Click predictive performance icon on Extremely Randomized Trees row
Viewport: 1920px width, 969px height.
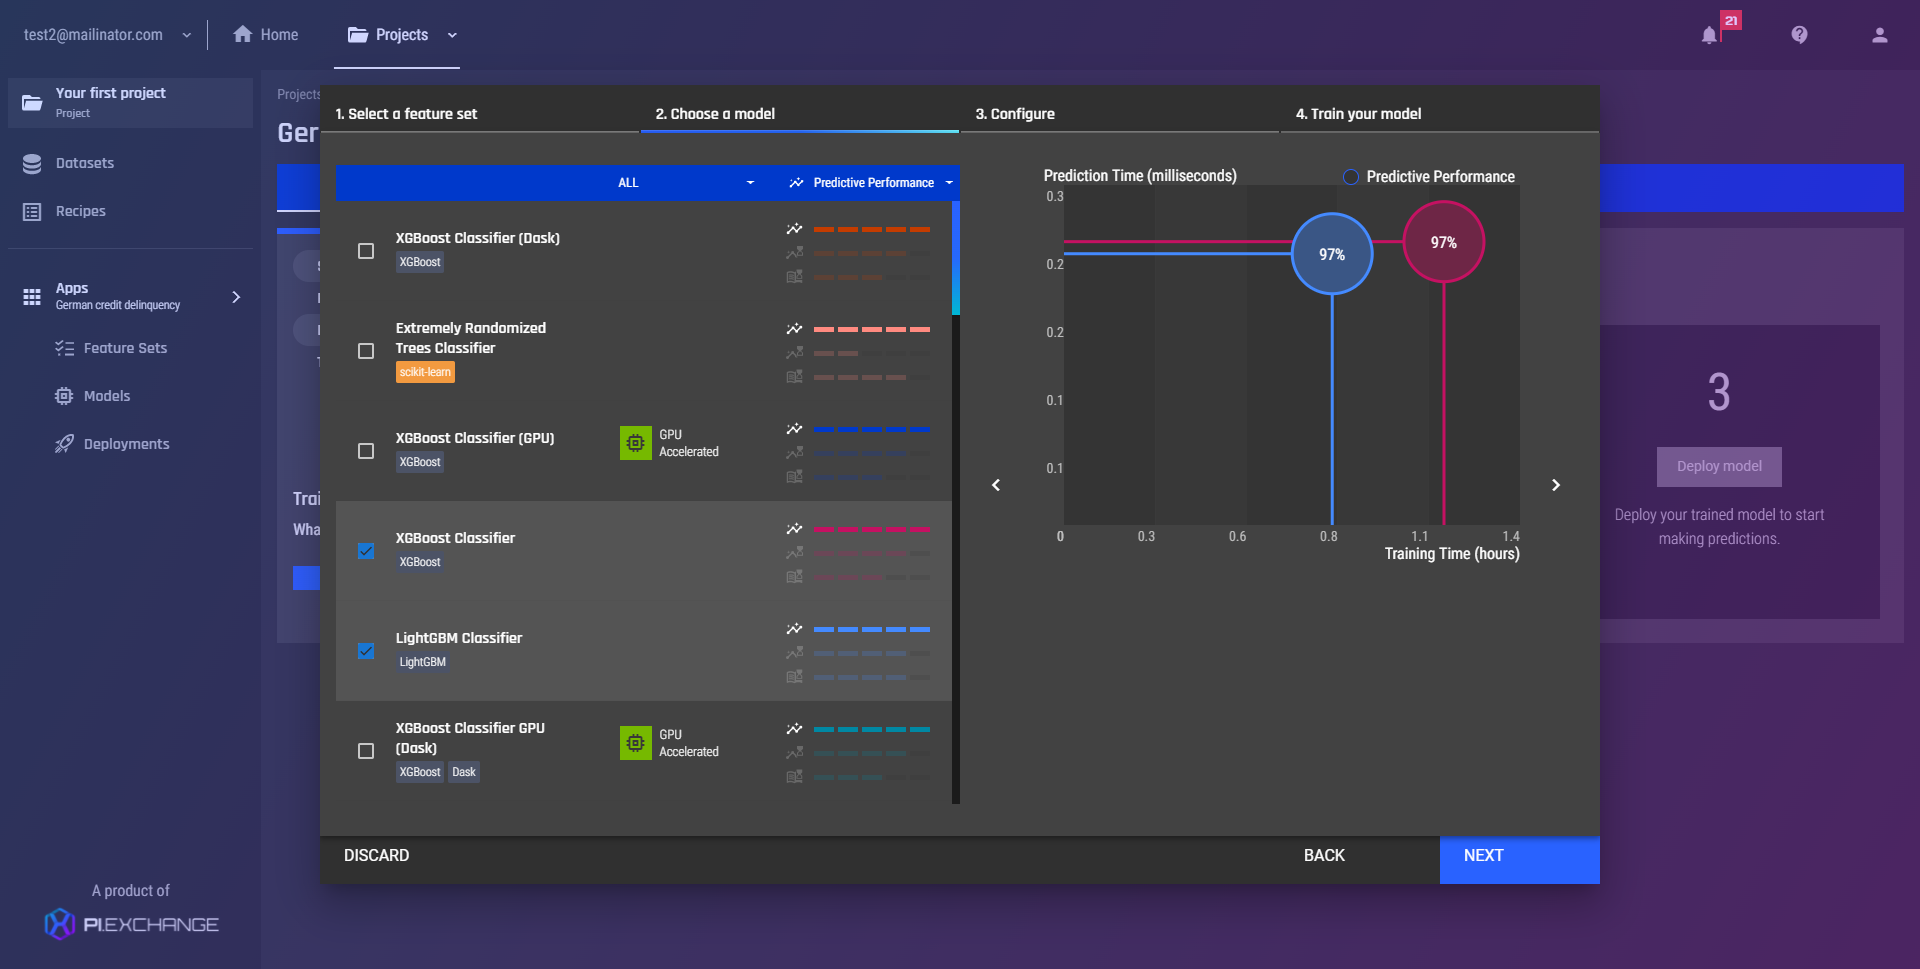click(794, 329)
